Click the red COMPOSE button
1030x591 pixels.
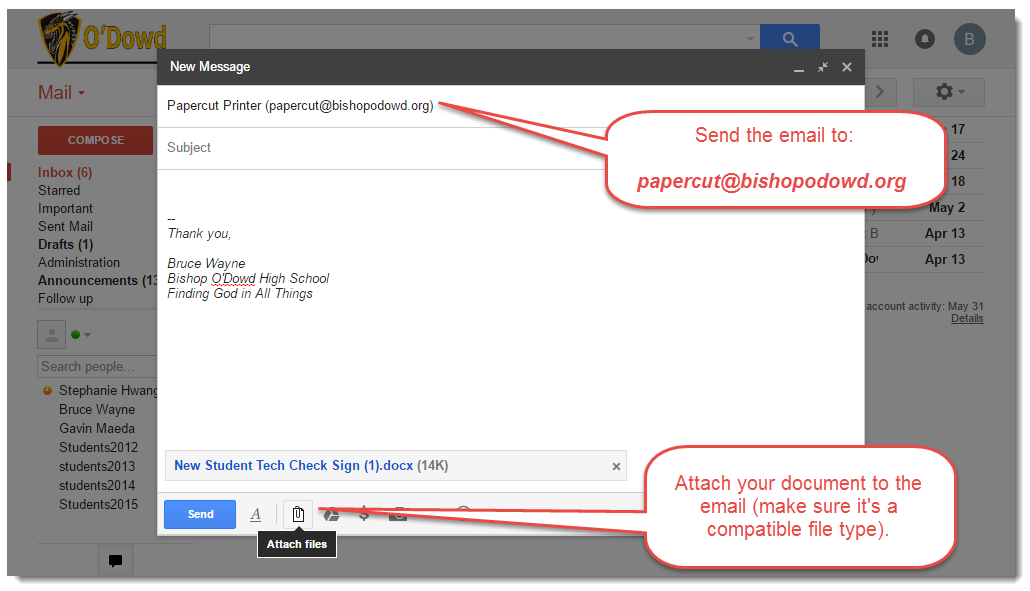coord(96,140)
